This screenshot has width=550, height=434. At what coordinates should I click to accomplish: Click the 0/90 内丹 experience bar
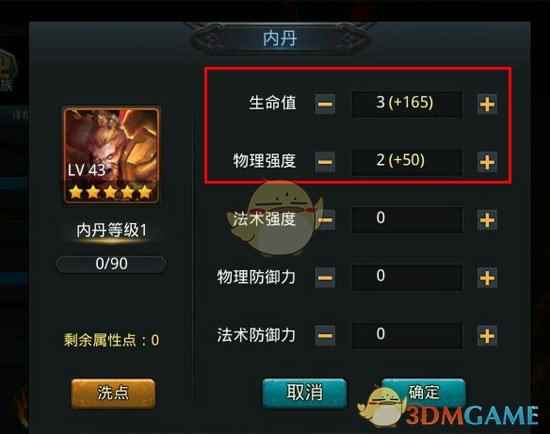click(x=111, y=264)
